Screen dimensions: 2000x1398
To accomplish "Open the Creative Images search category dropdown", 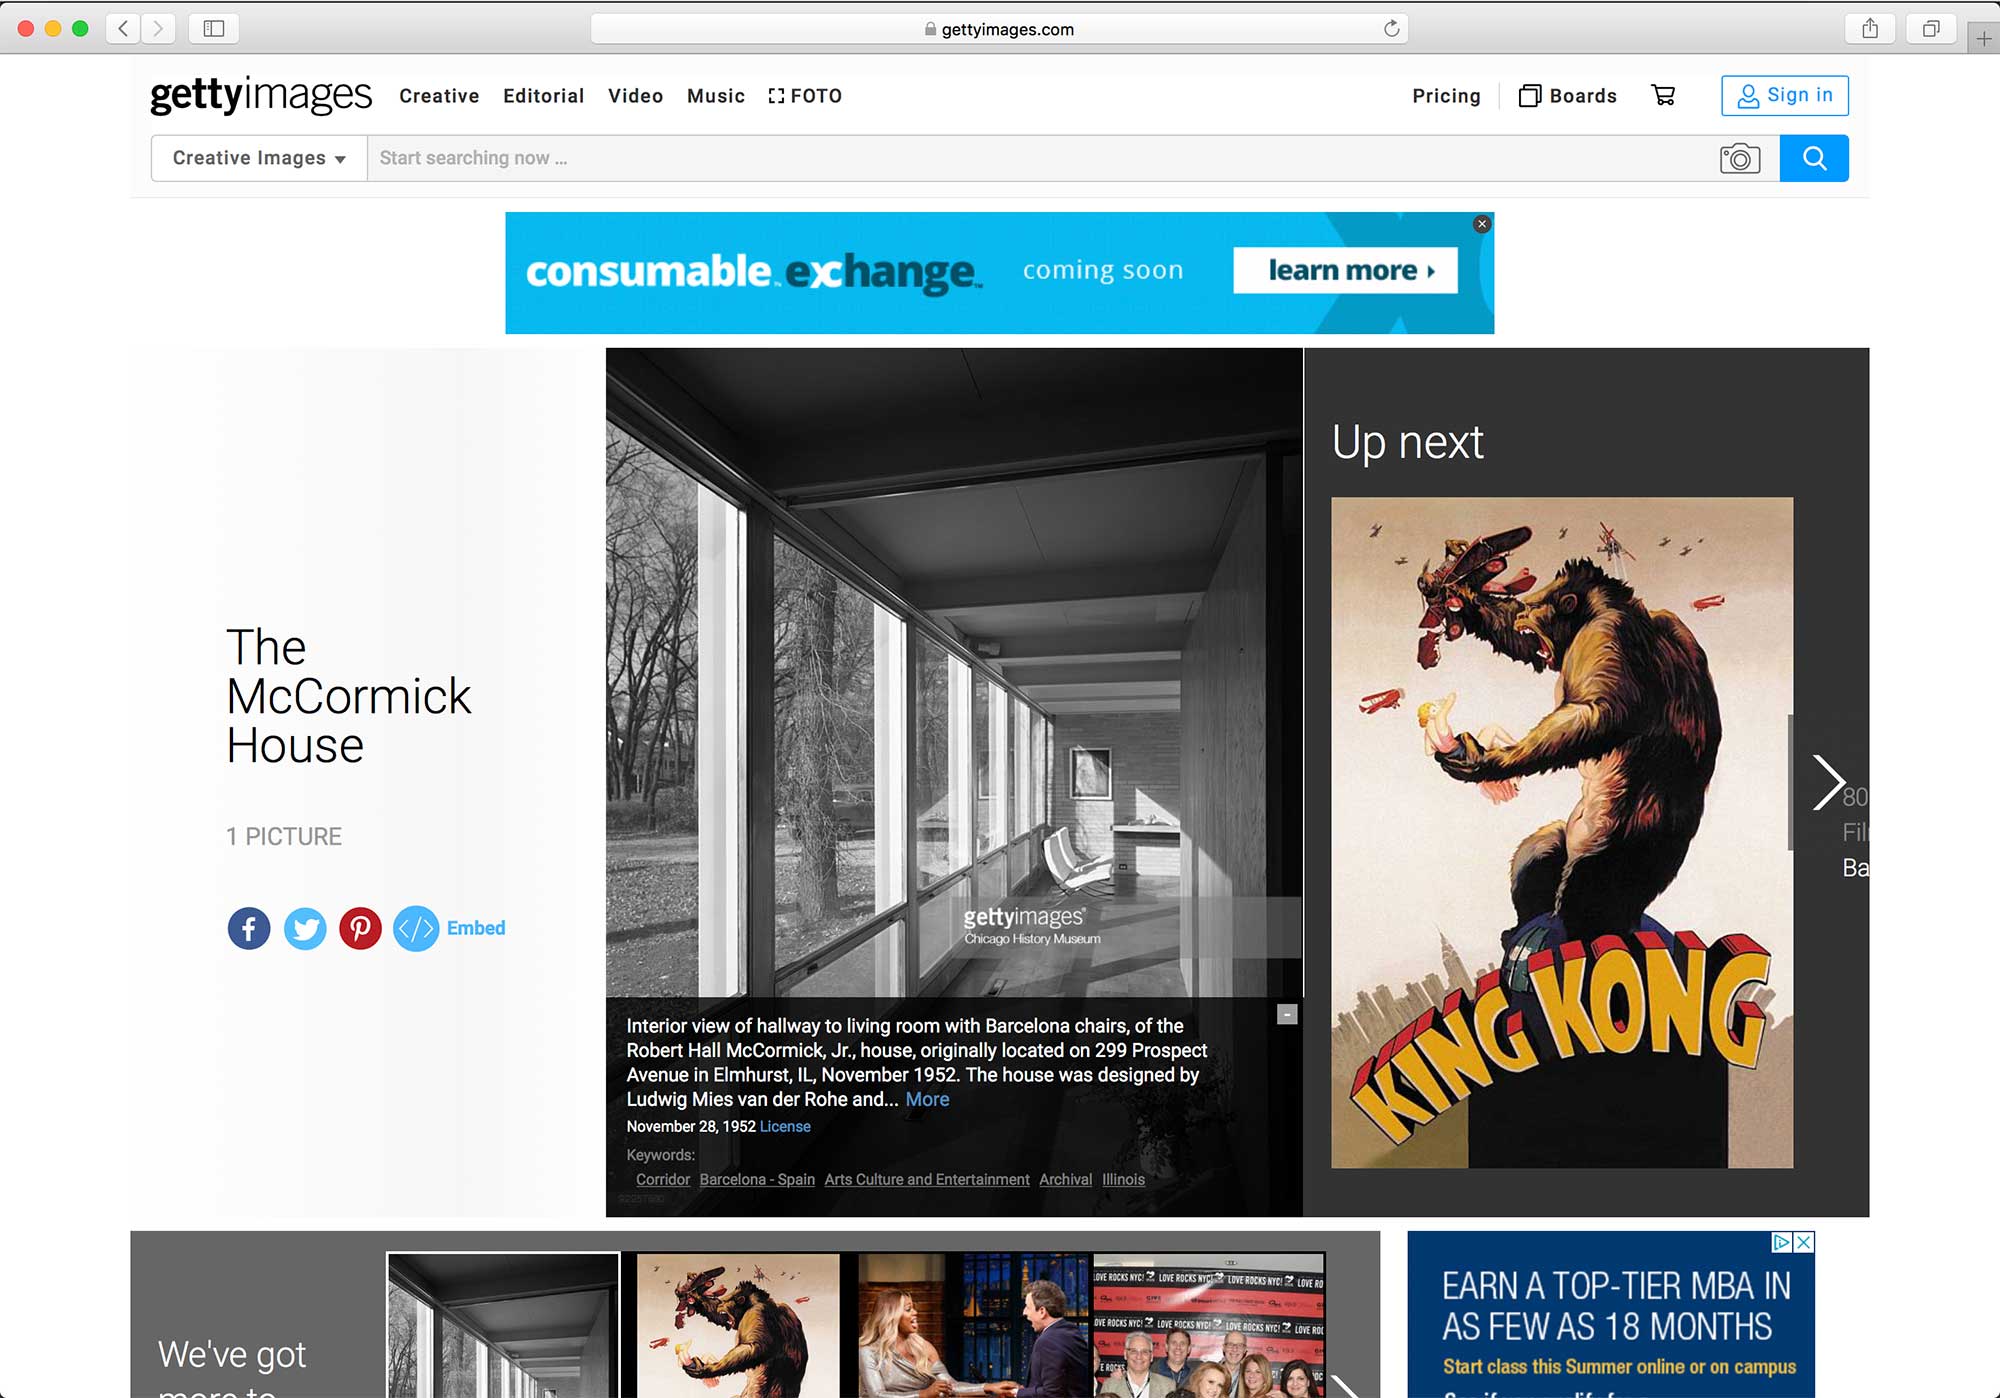I will click(x=256, y=157).
